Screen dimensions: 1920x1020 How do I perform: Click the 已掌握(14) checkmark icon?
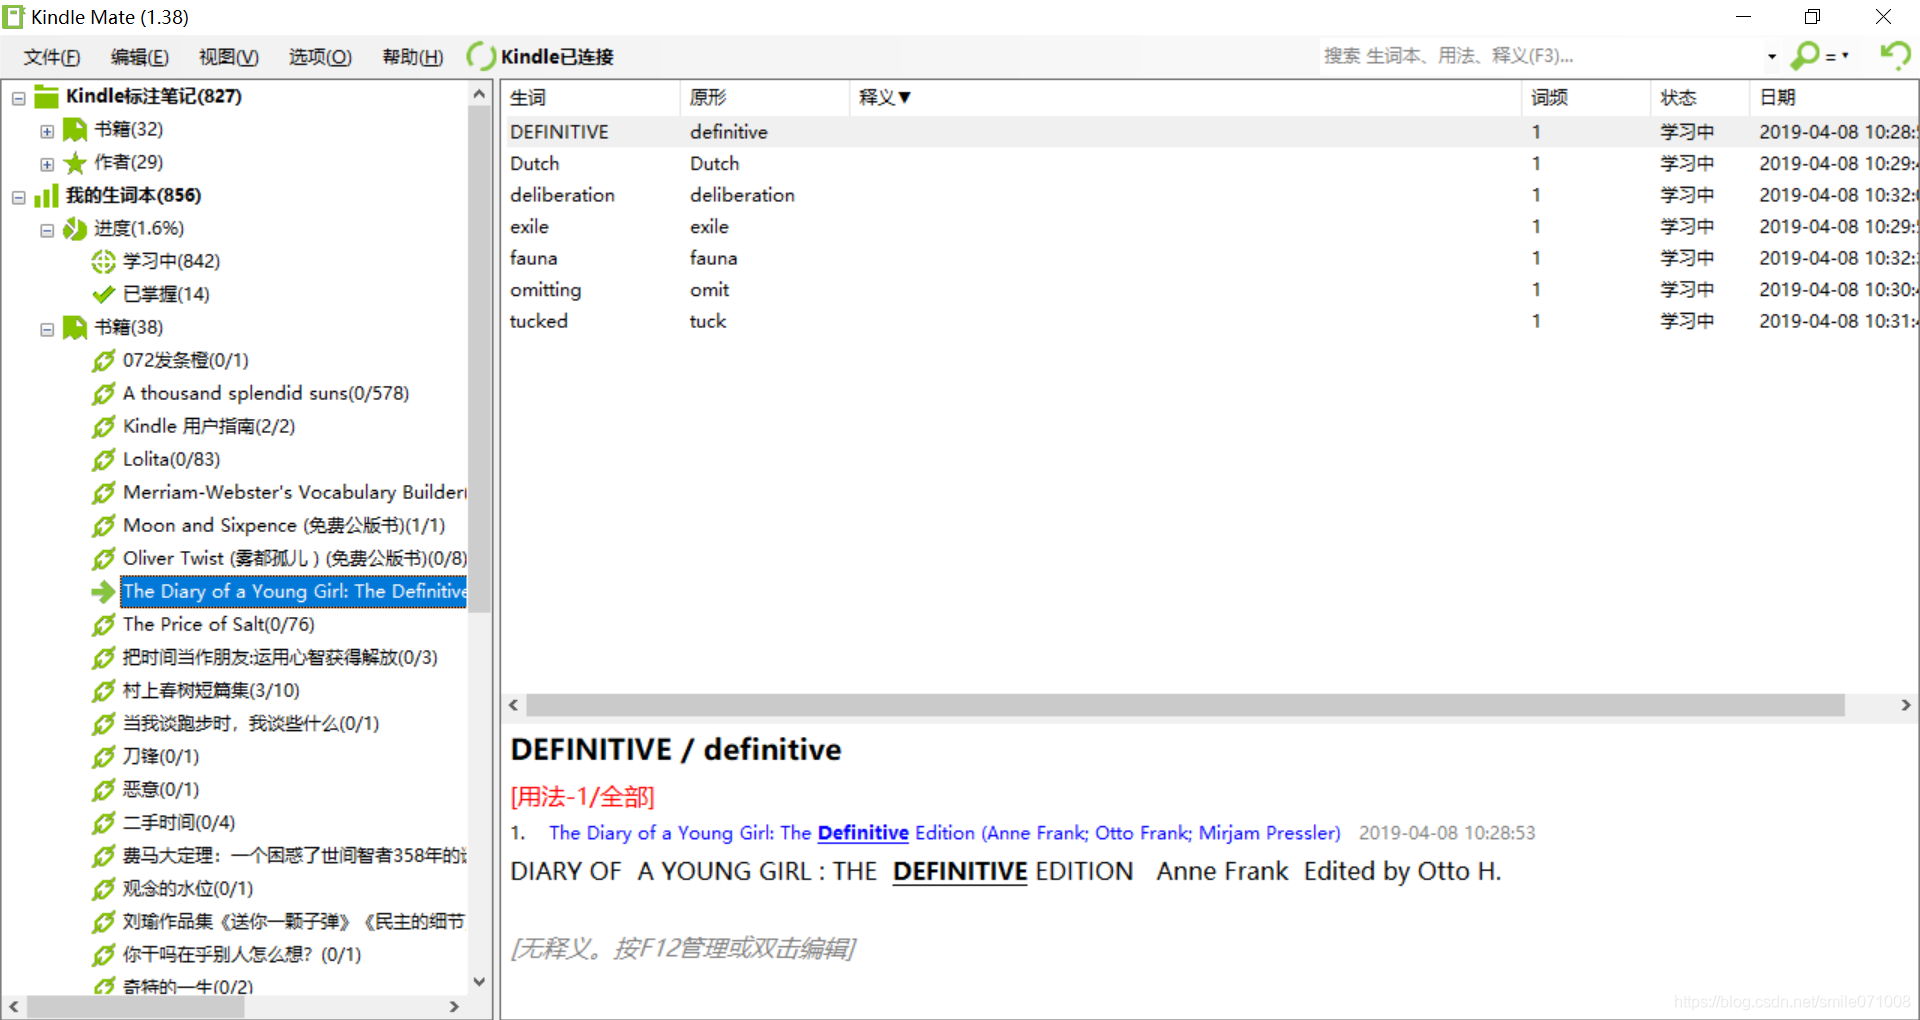pos(103,294)
